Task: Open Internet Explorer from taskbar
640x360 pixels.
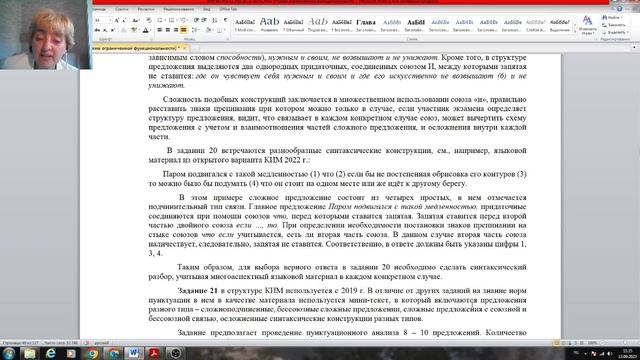Action: click(51, 353)
